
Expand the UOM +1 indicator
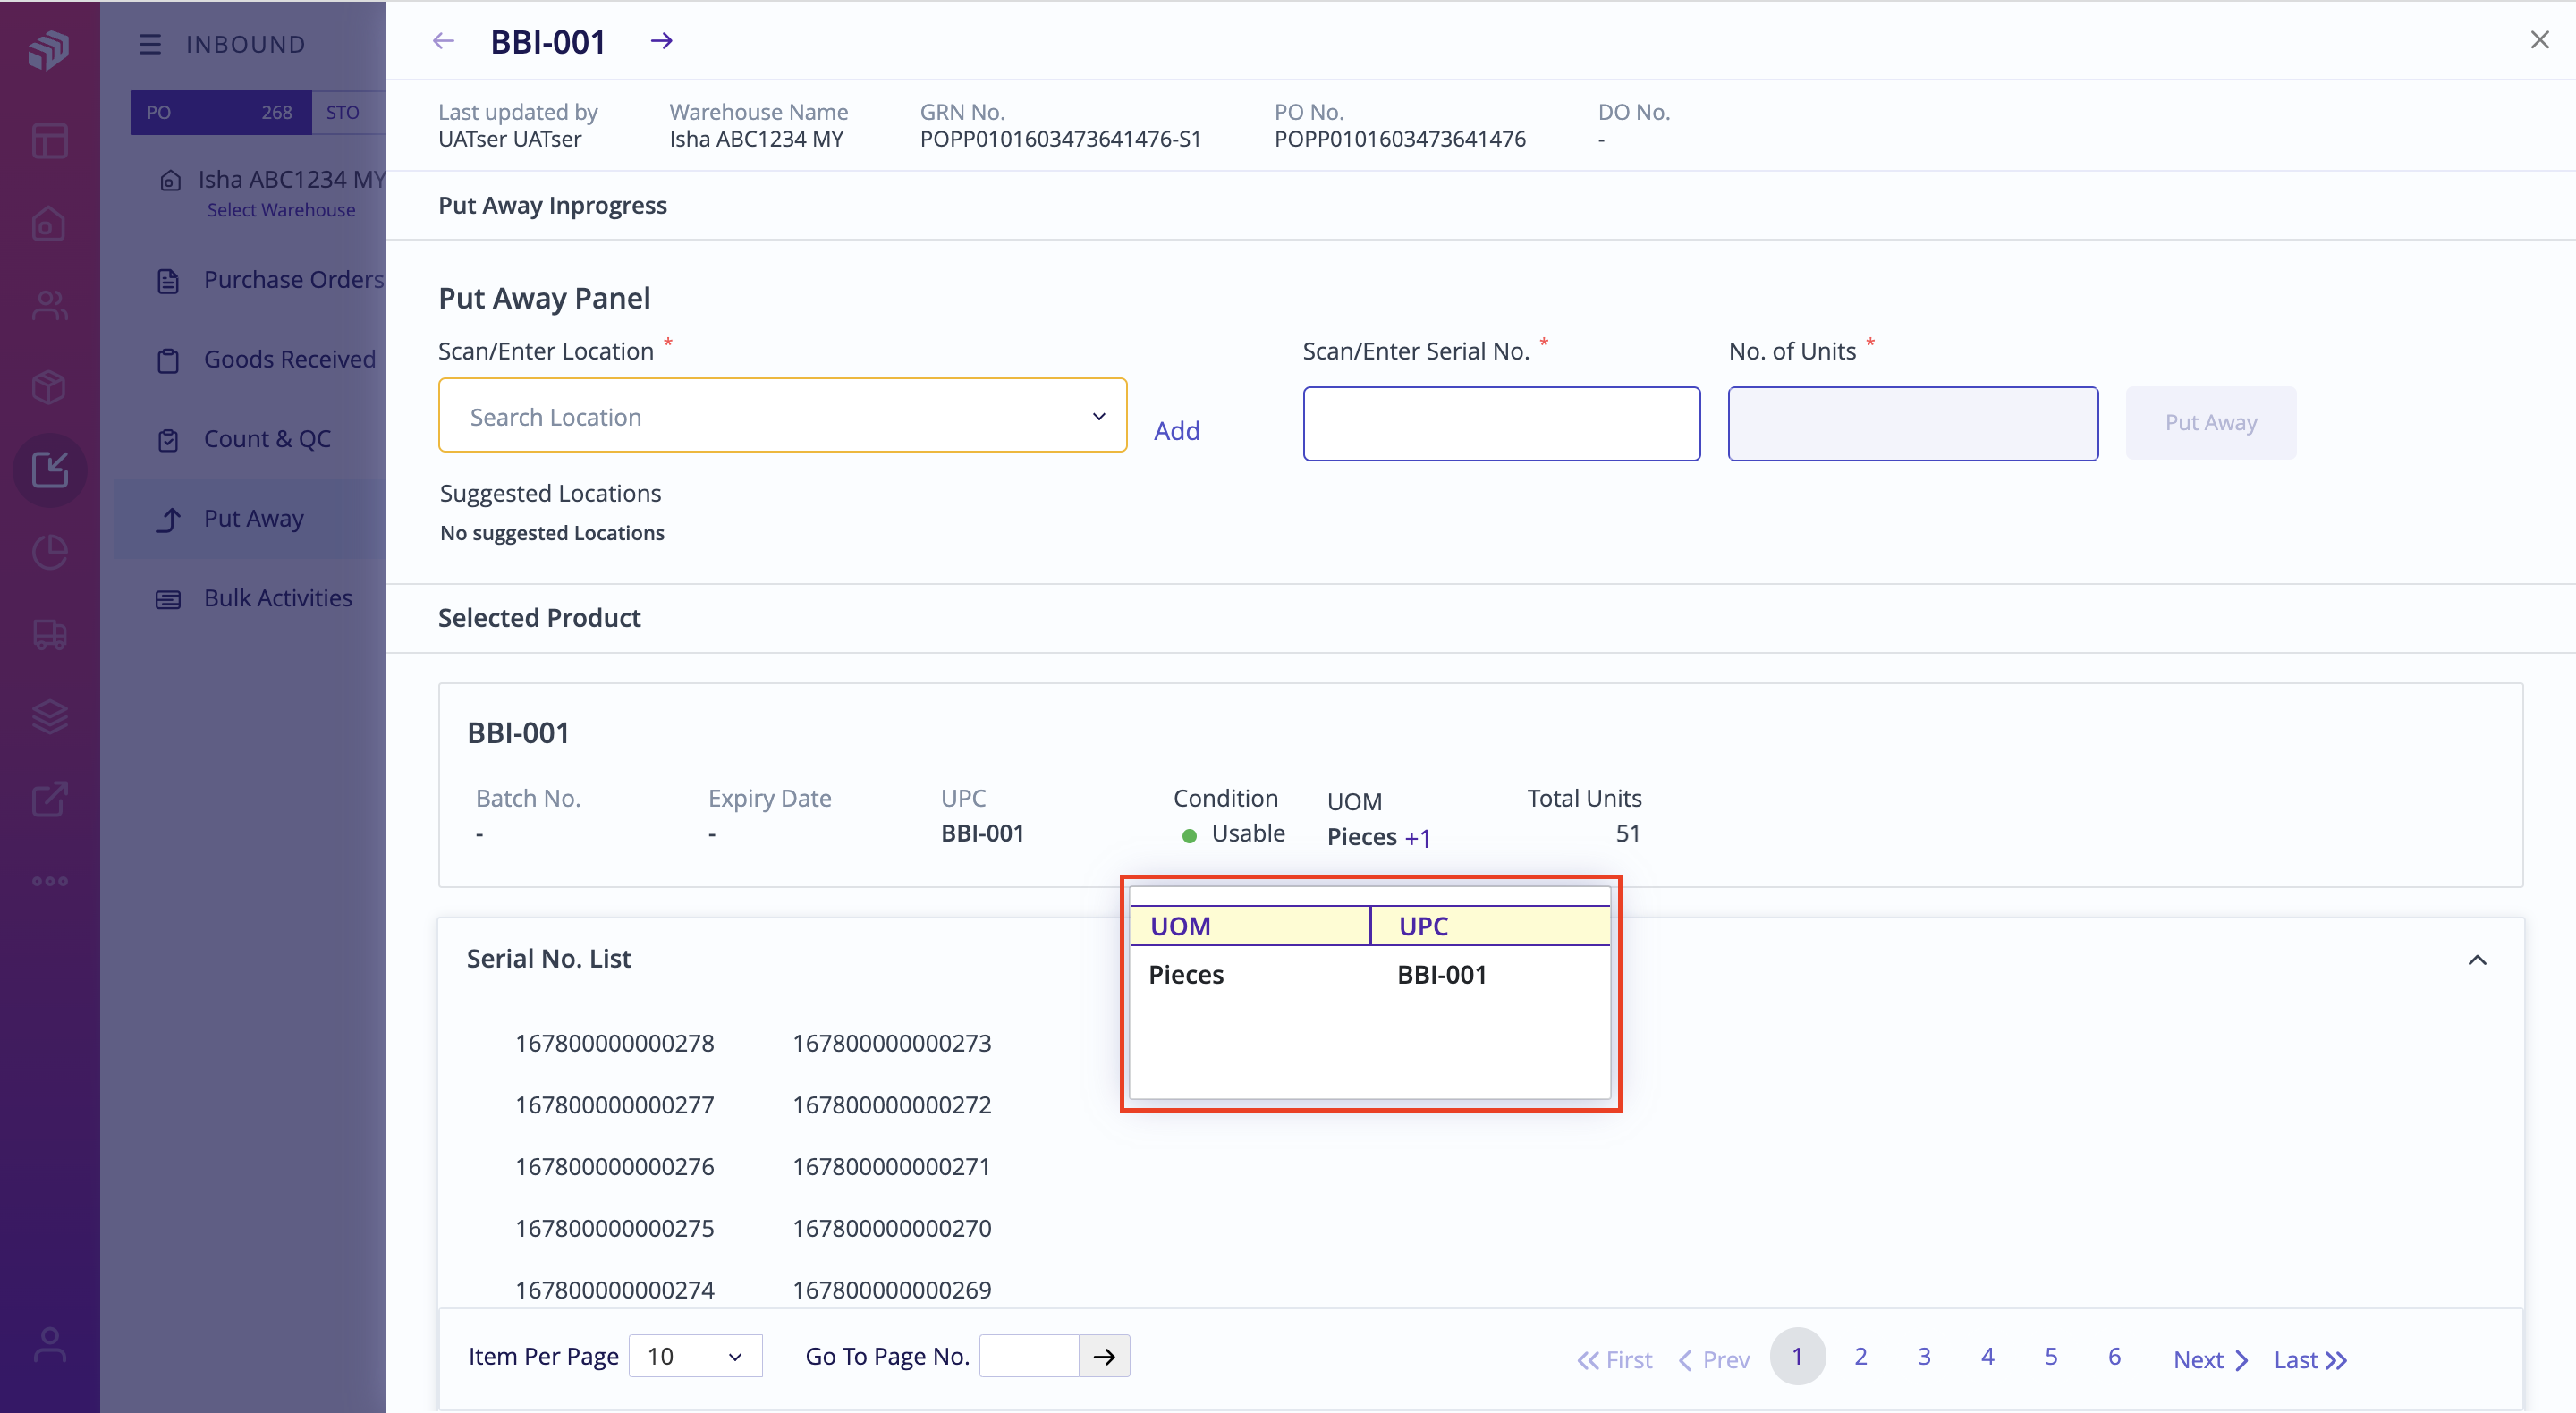(x=1417, y=838)
